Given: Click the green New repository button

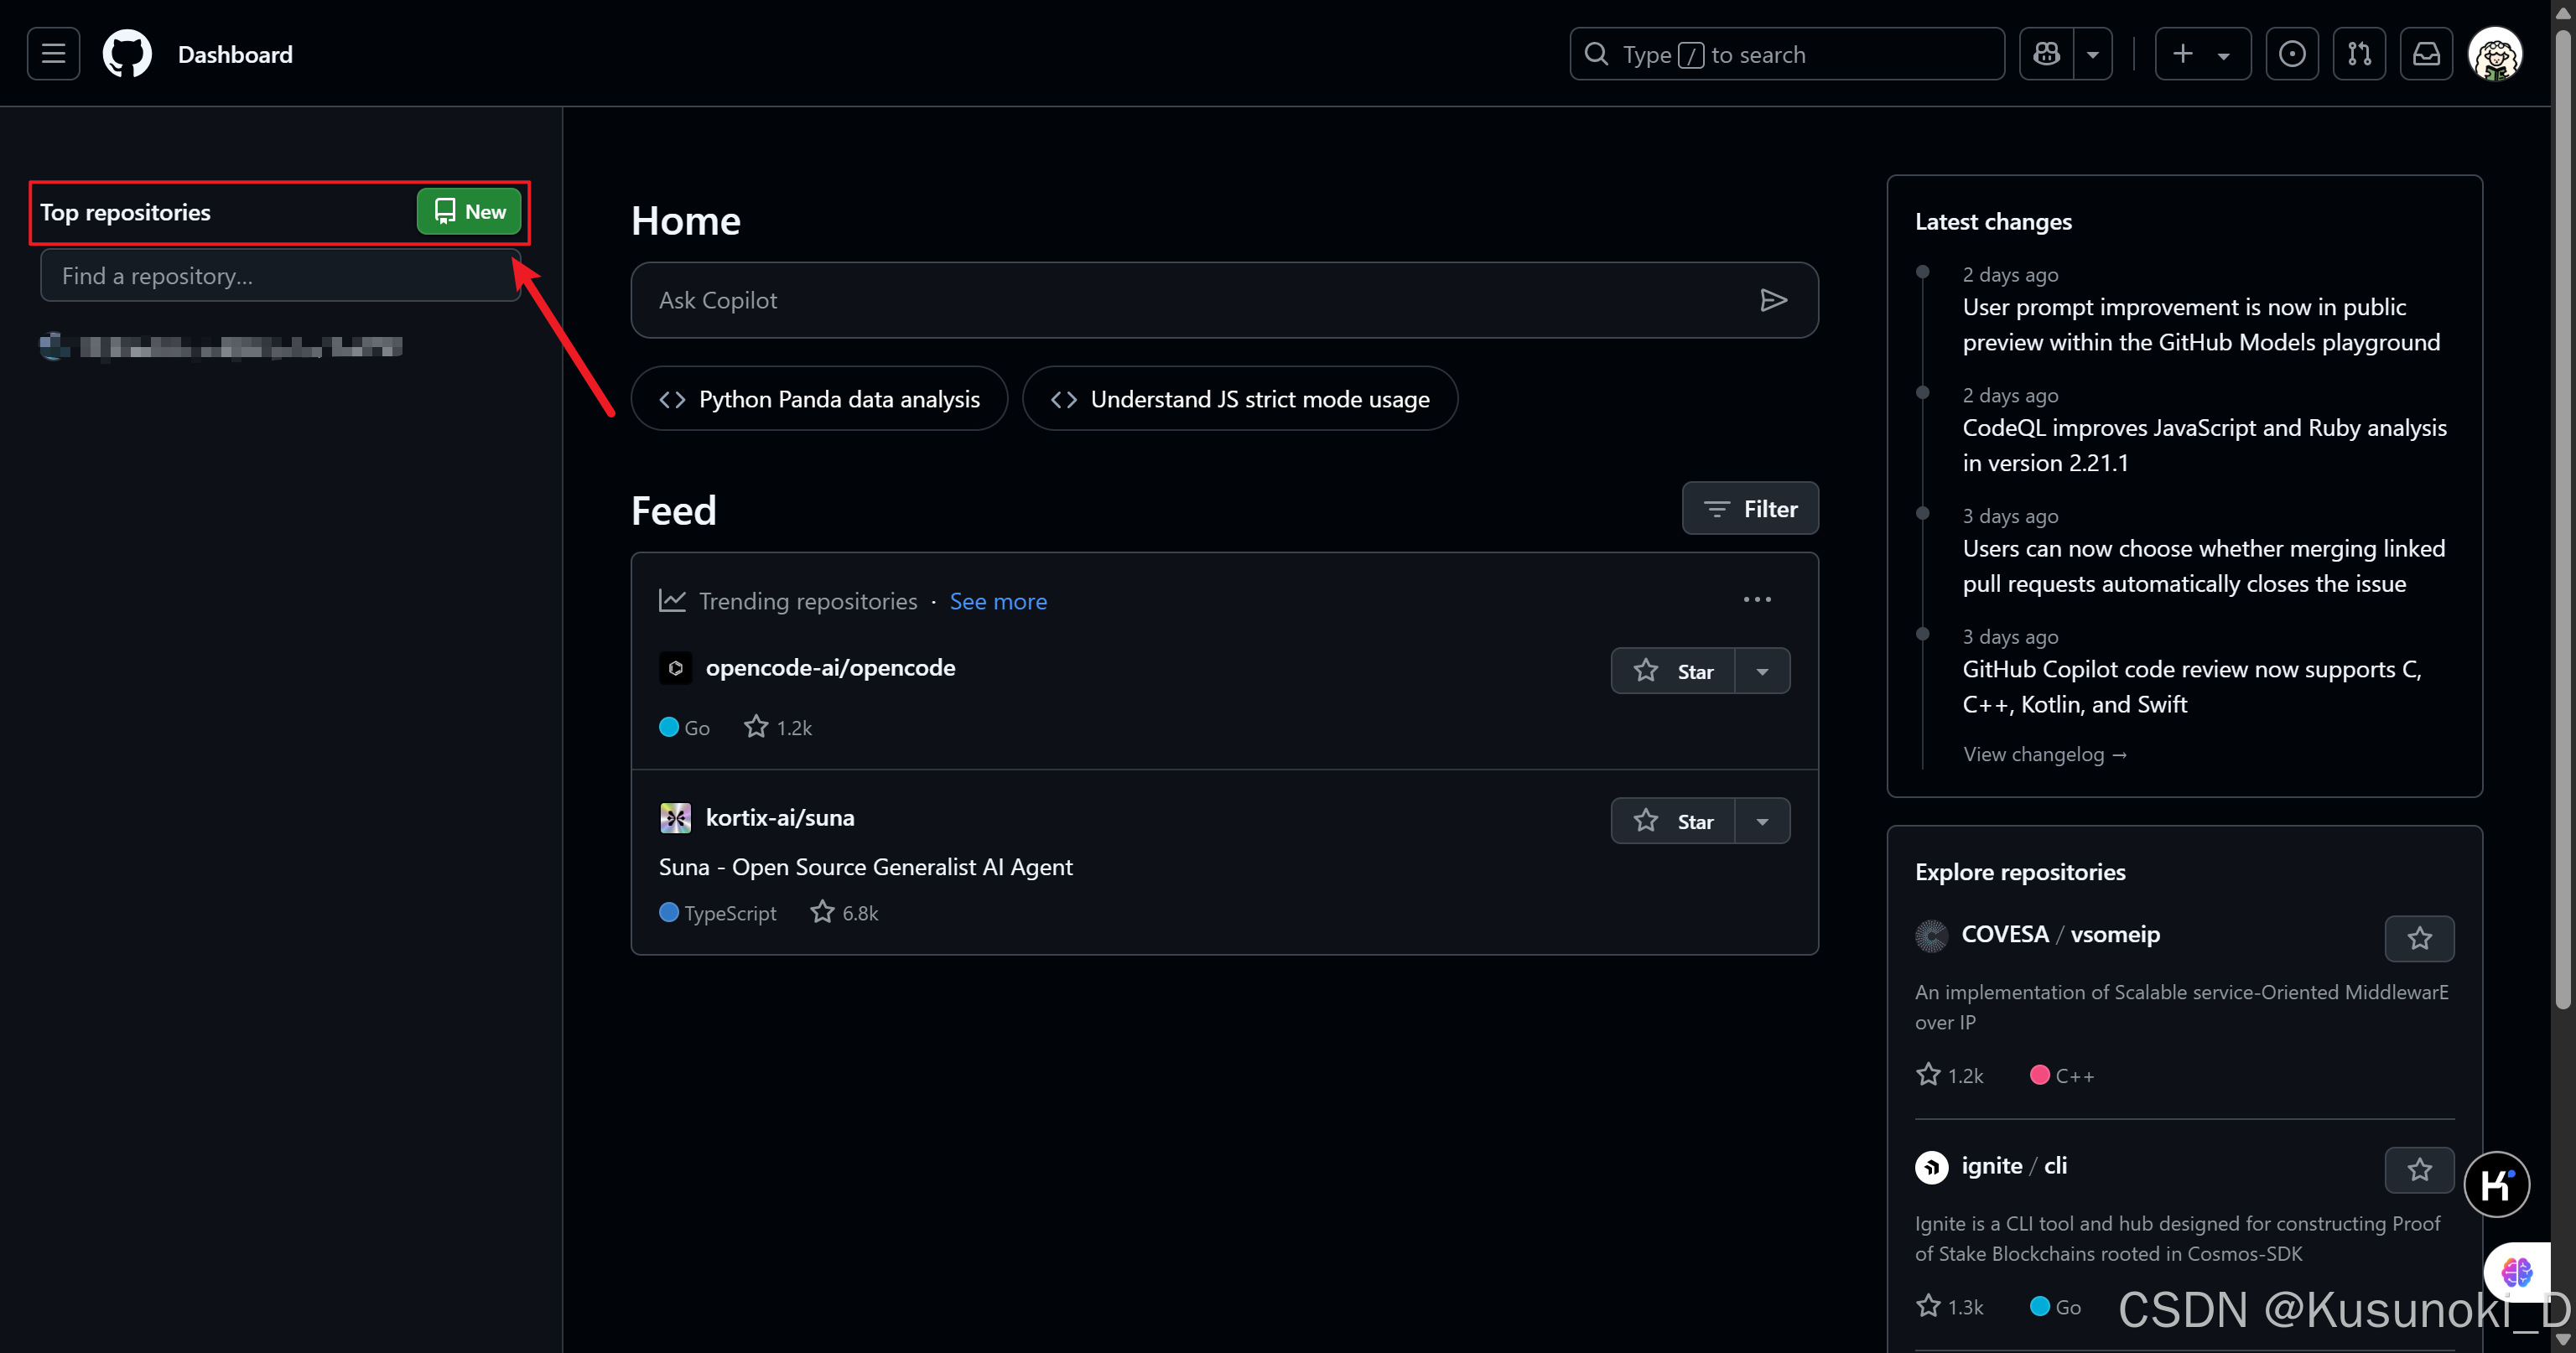Looking at the screenshot, I should [469, 212].
